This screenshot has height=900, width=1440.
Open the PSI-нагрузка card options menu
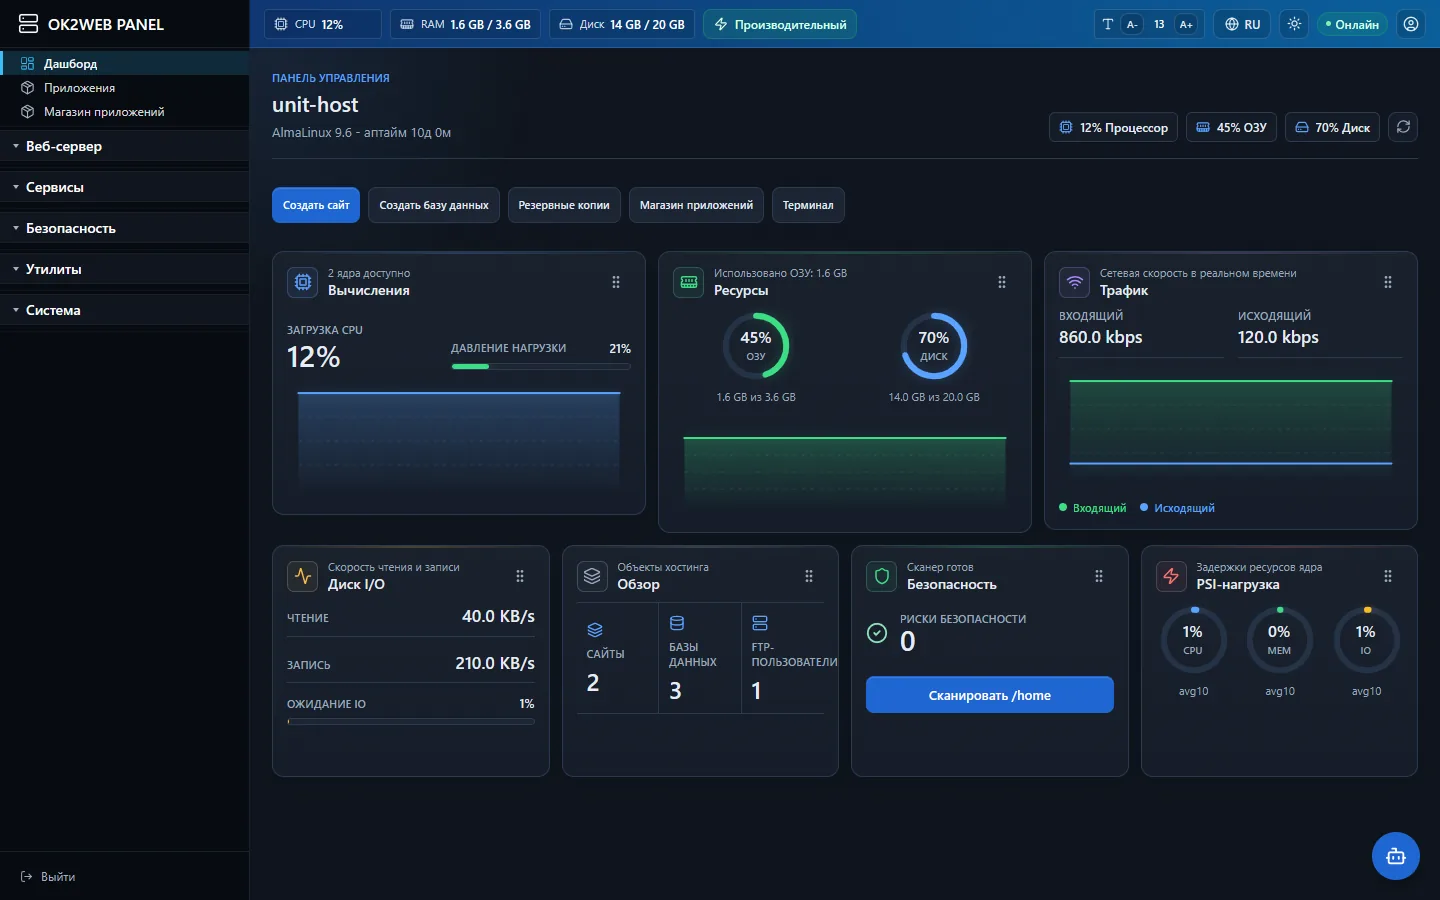(x=1388, y=576)
